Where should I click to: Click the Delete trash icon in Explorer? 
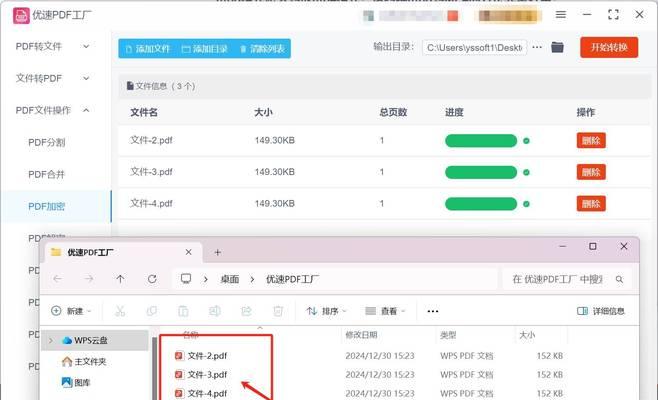click(278, 311)
